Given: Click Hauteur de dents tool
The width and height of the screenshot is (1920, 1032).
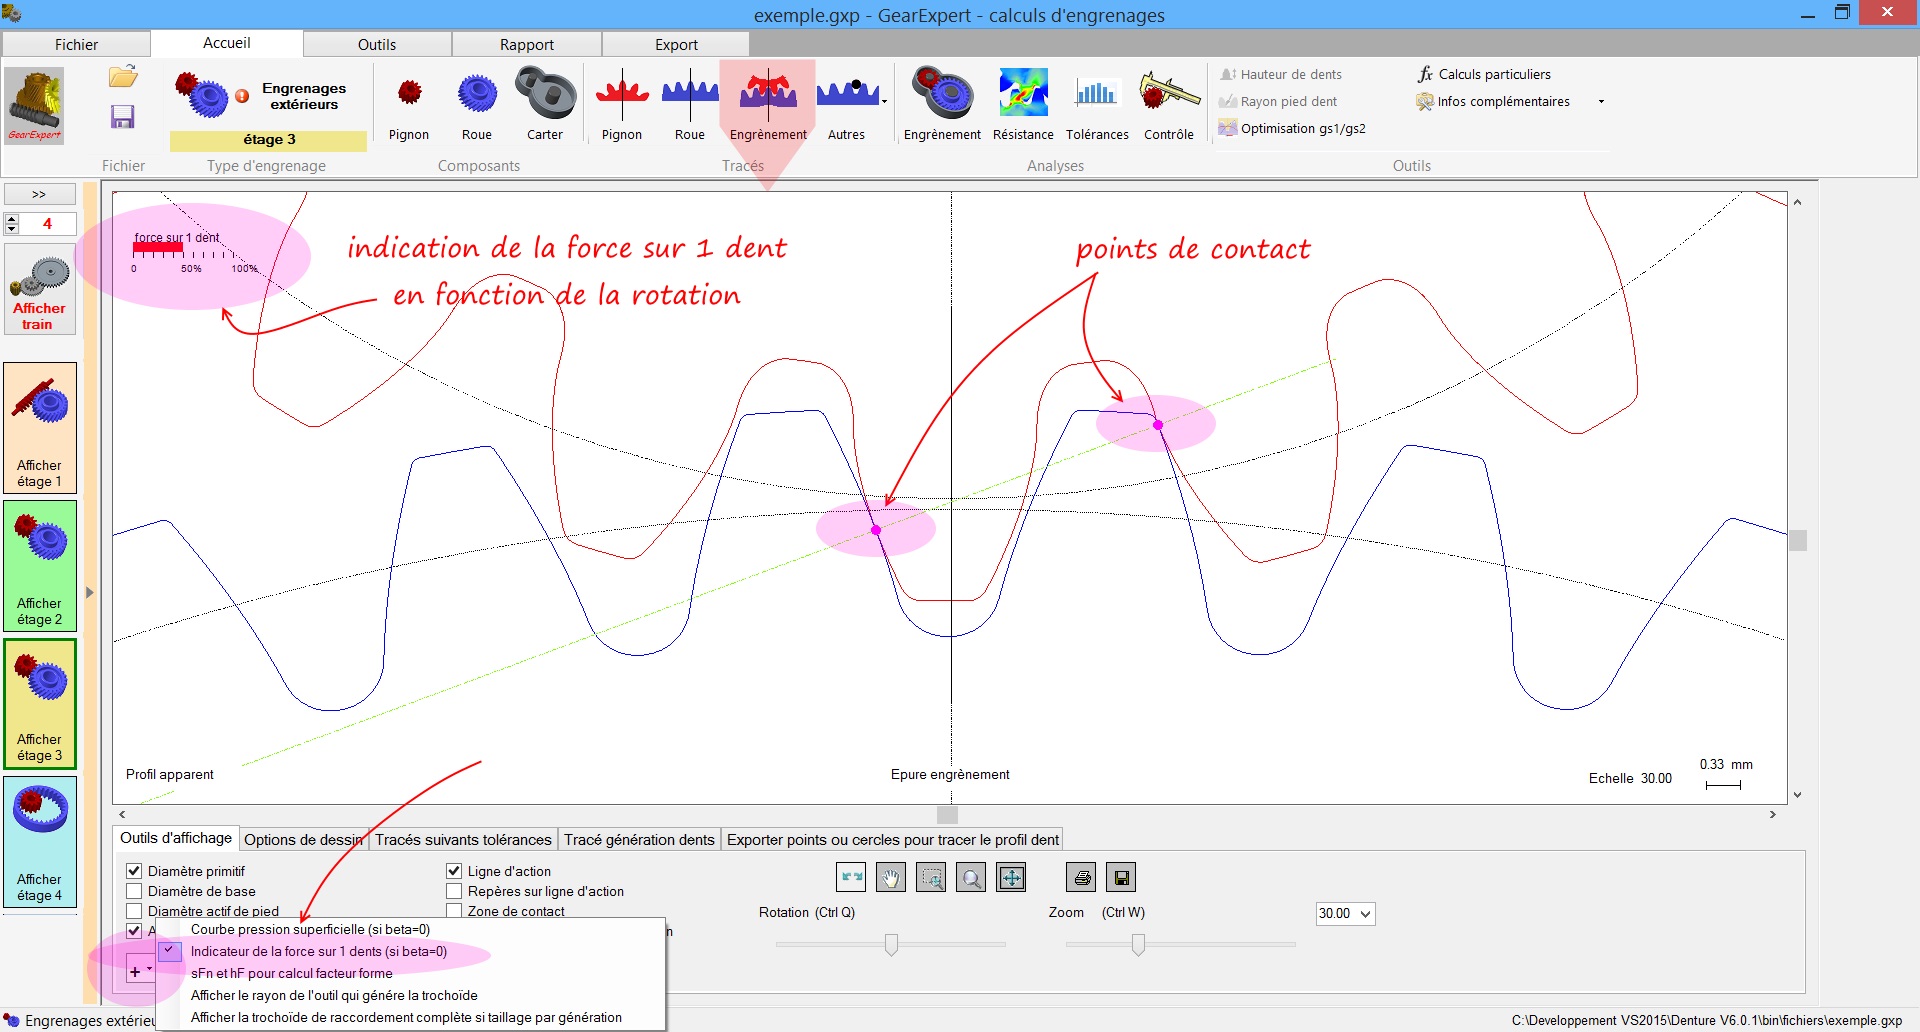Looking at the screenshot, I should (x=1281, y=74).
